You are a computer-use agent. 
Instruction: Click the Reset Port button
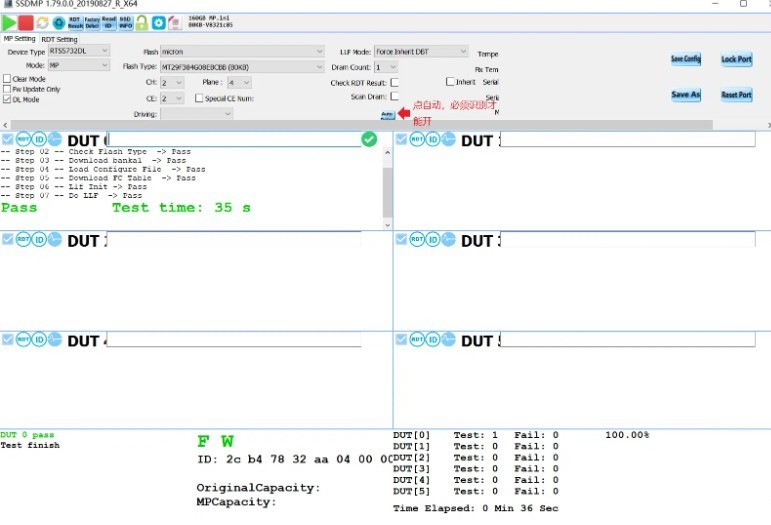[736, 94]
